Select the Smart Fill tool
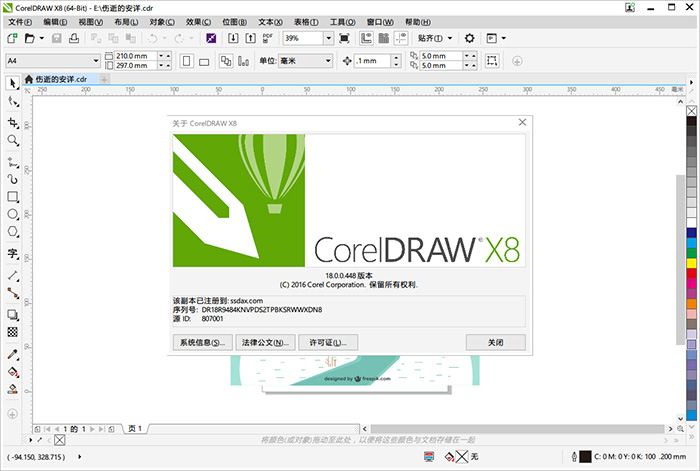 (x=12, y=389)
